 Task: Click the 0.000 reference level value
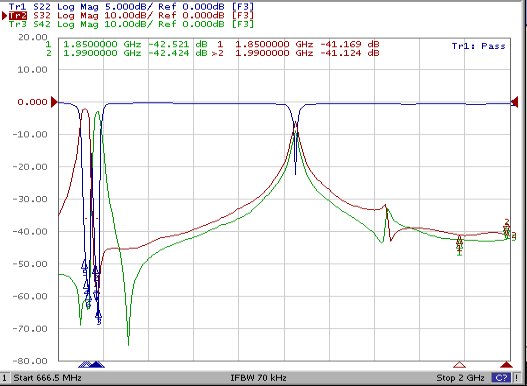(x=32, y=102)
